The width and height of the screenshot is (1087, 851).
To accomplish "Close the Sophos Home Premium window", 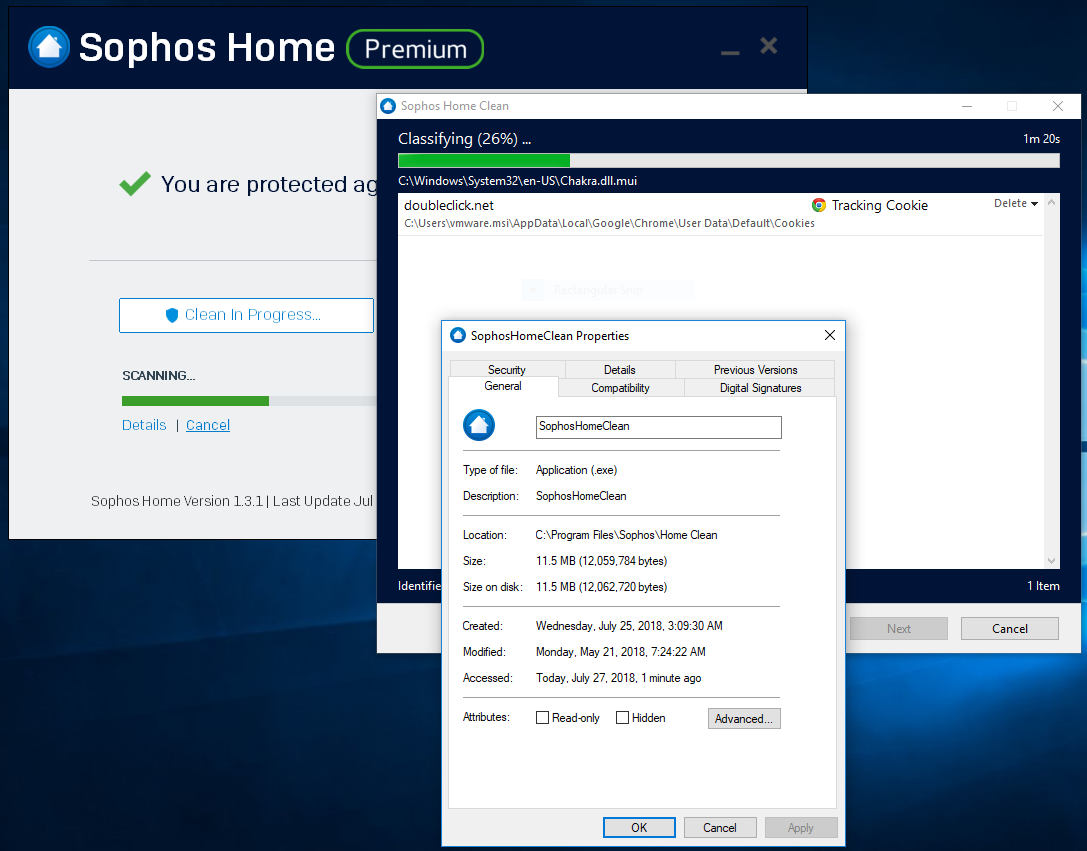I will (x=769, y=46).
